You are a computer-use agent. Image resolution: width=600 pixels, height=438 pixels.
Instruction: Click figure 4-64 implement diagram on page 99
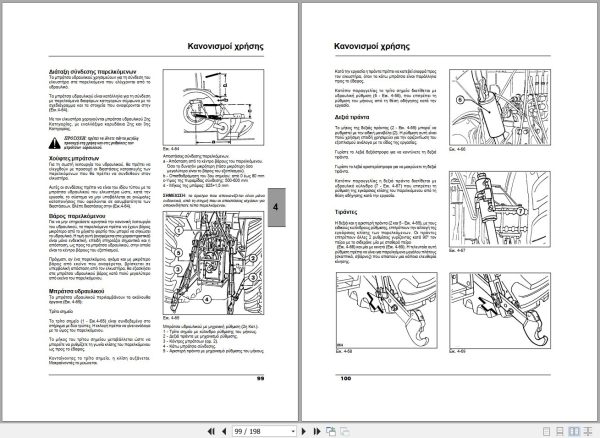(x=213, y=107)
